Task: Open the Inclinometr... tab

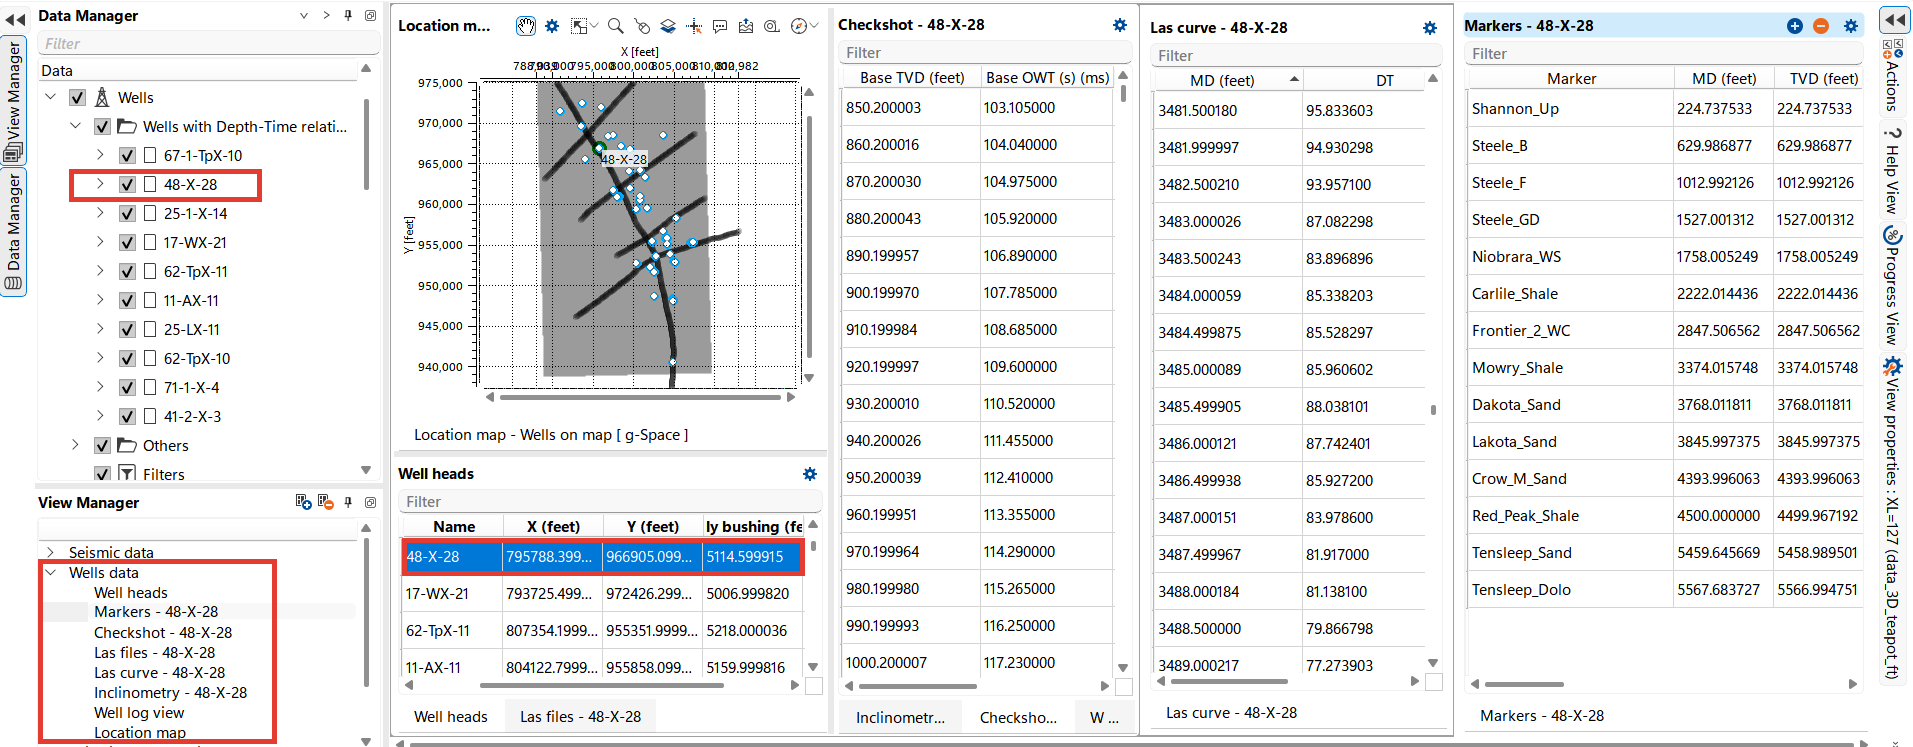Action: (x=900, y=717)
